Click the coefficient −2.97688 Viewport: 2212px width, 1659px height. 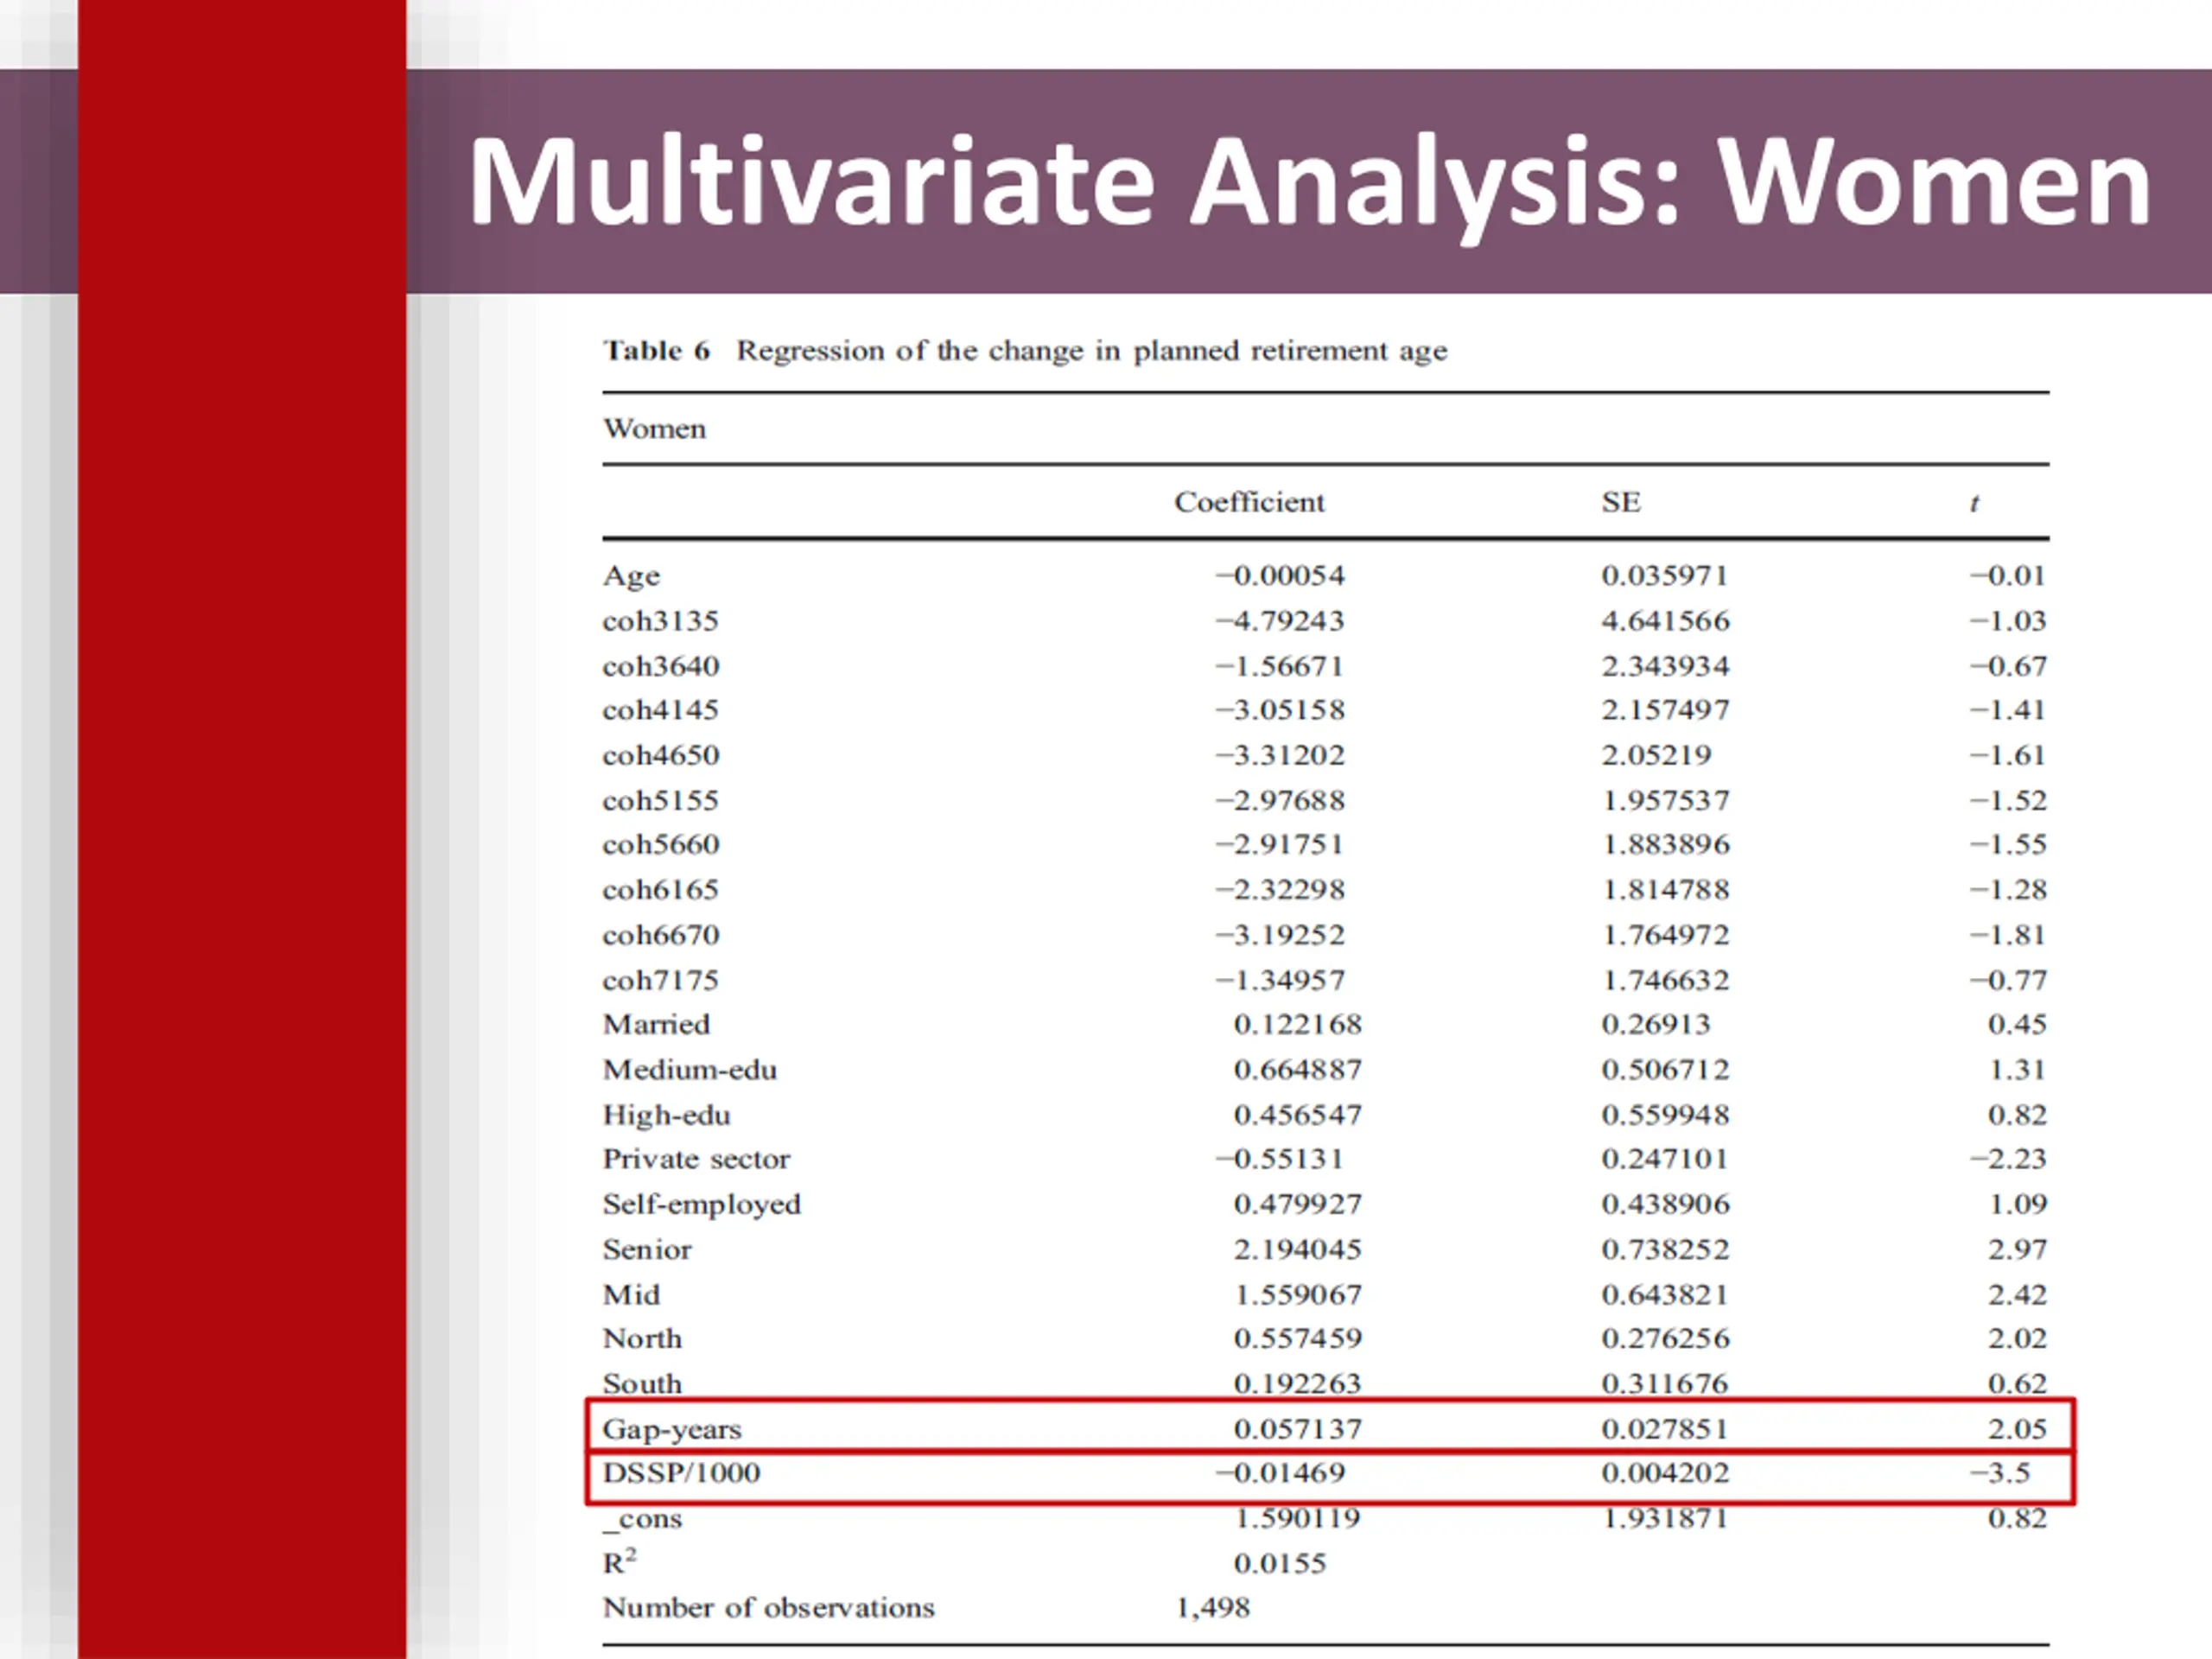pyautogui.click(x=1280, y=800)
